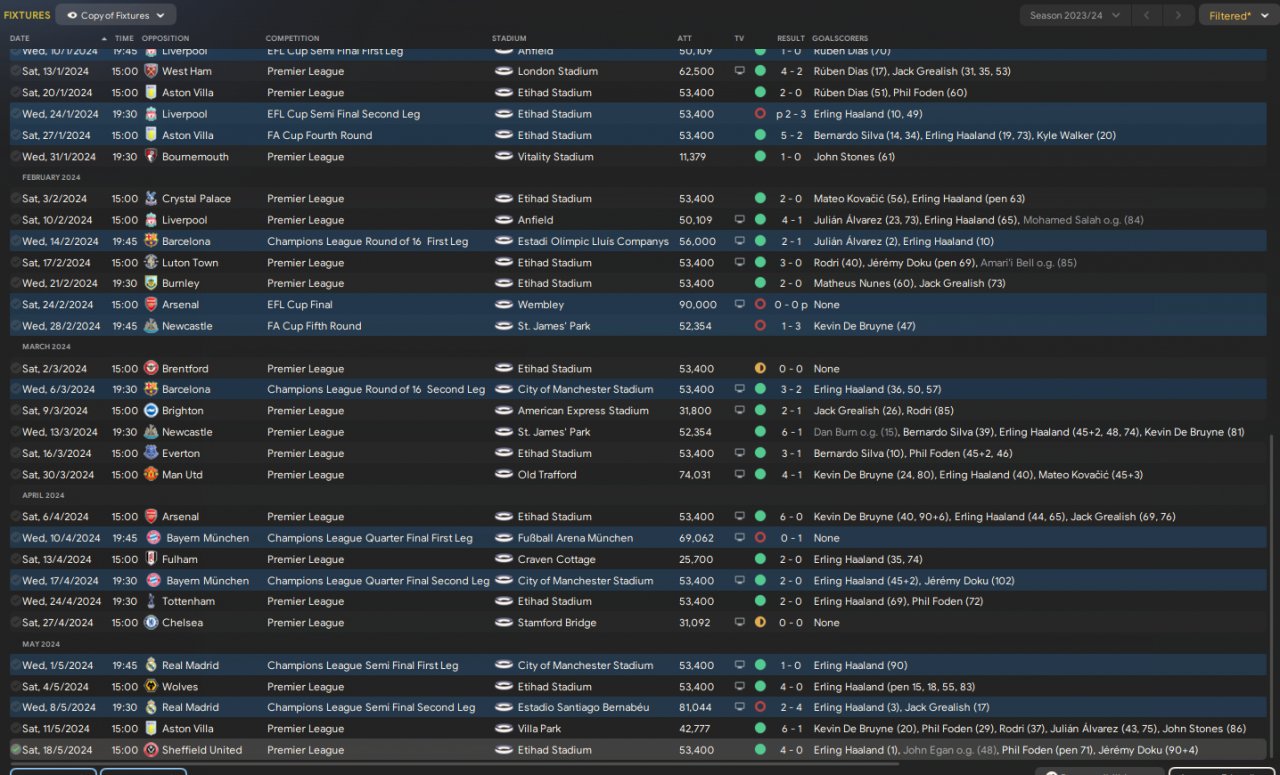Click 'Erling Haaland (36, 50, 57)' goalscorers
Screen dimensions: 1280x775
[x=877, y=389]
